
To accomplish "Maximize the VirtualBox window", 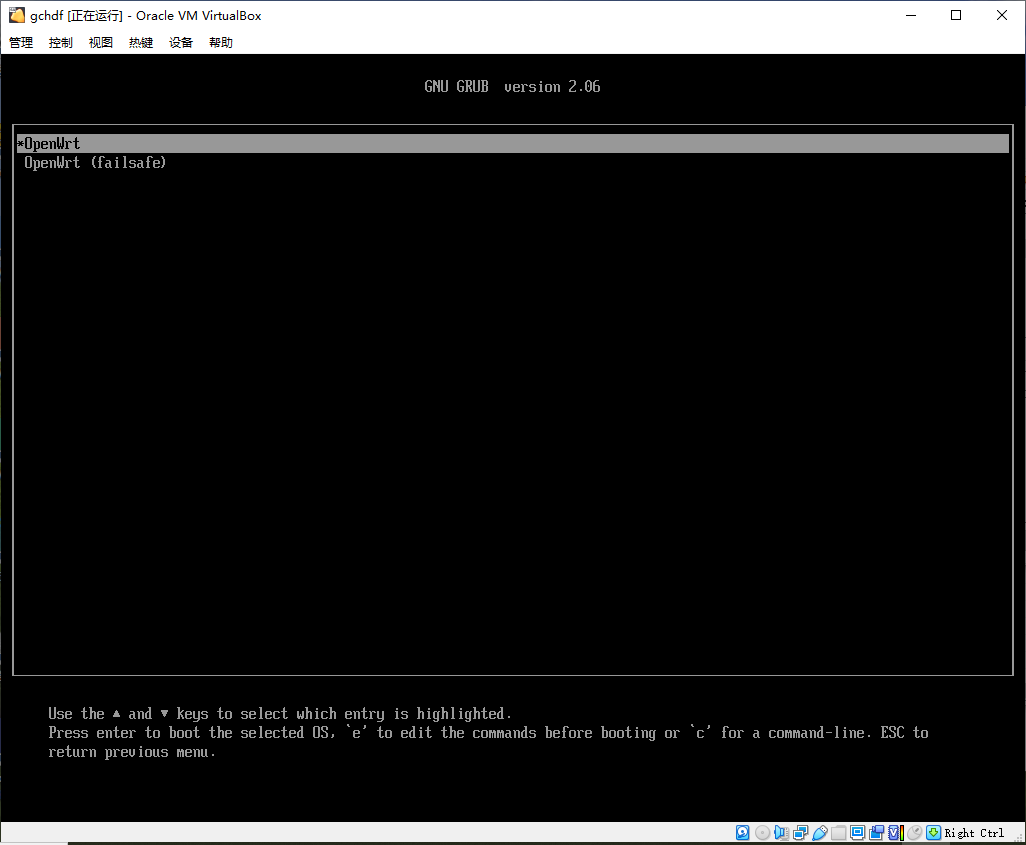I will (956, 15).
